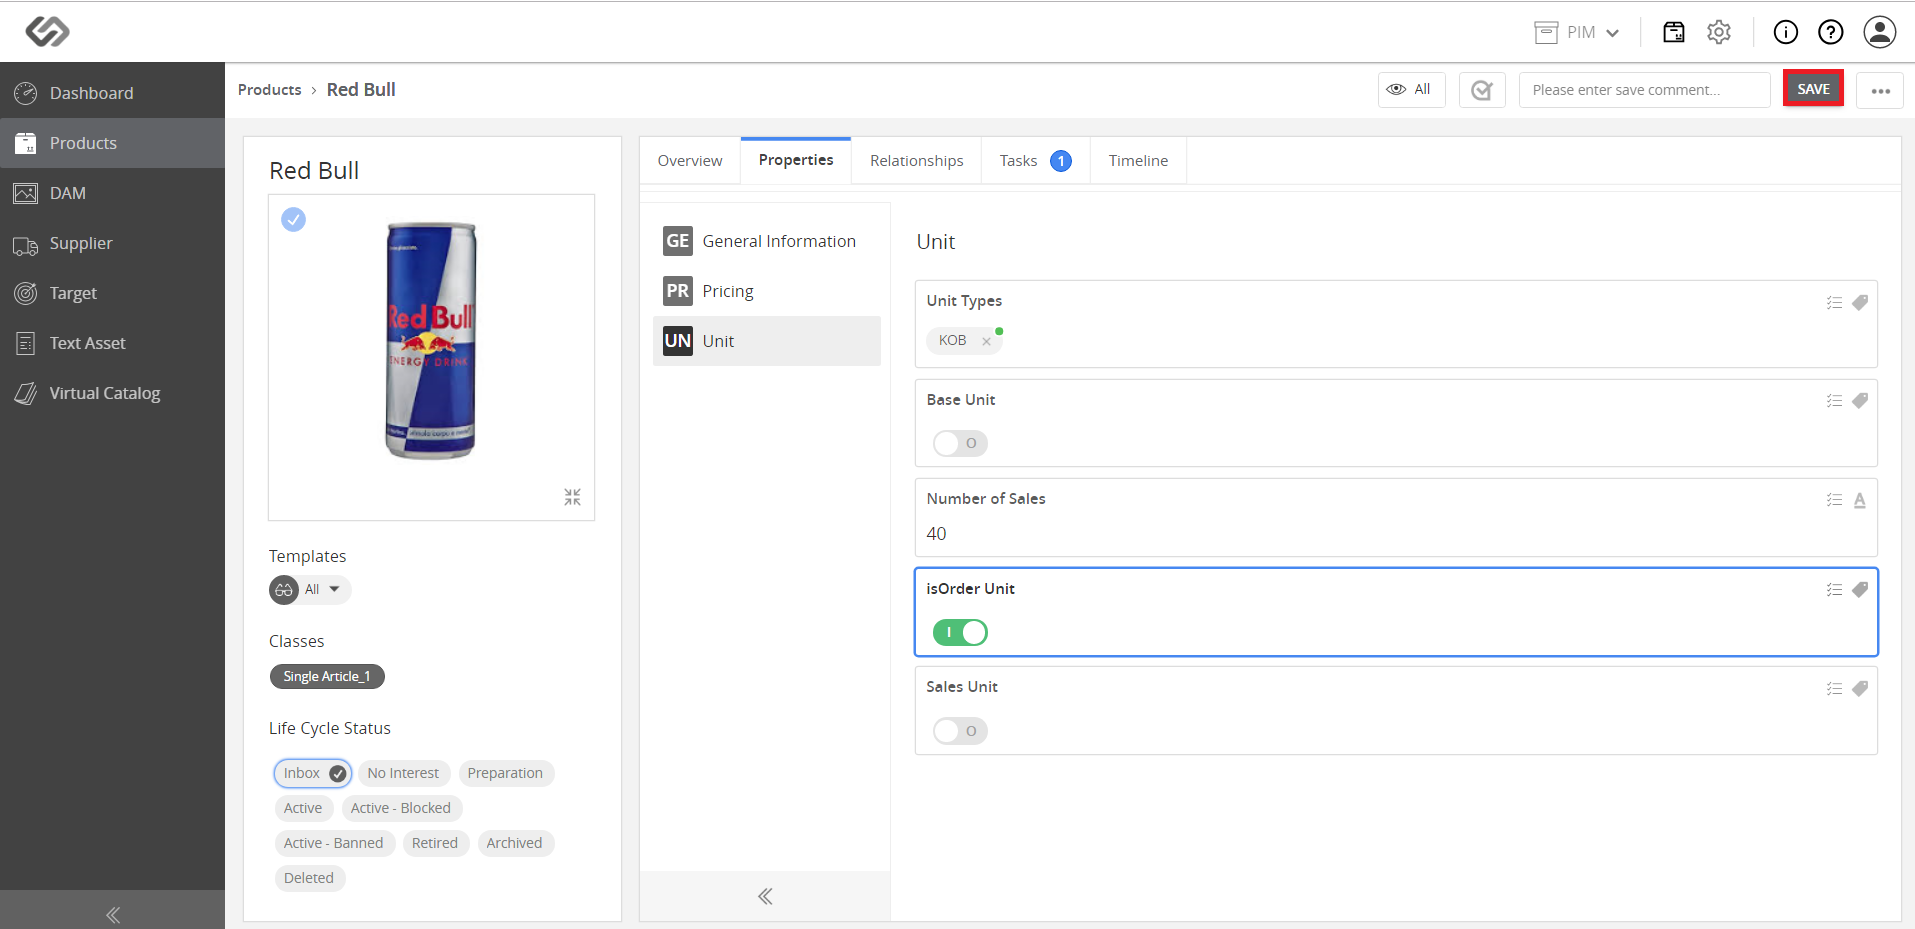
Task: Click the tag icon for Unit Types
Action: (1860, 302)
